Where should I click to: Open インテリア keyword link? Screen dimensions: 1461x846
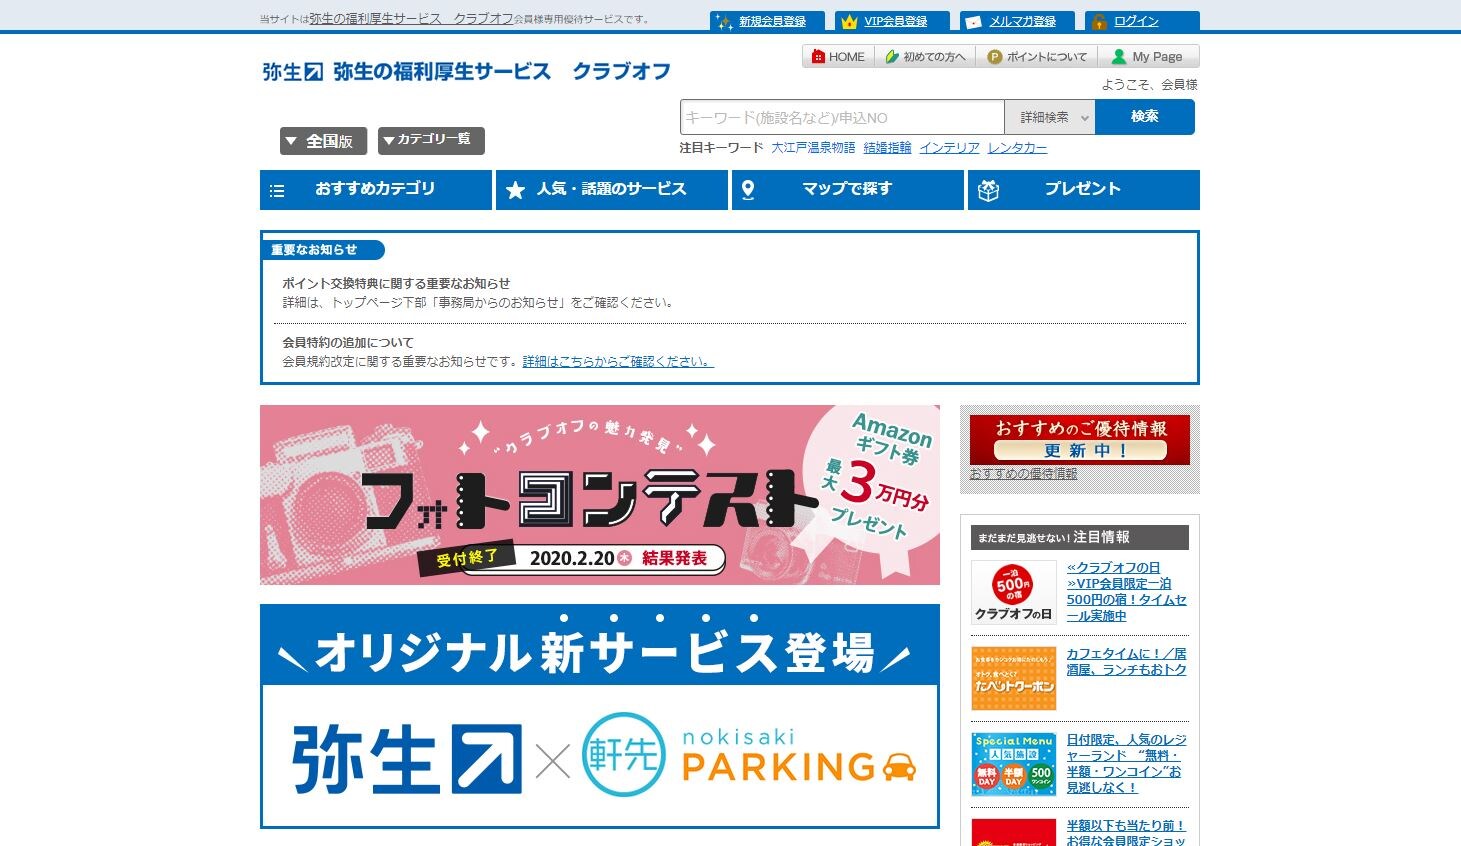click(x=950, y=147)
